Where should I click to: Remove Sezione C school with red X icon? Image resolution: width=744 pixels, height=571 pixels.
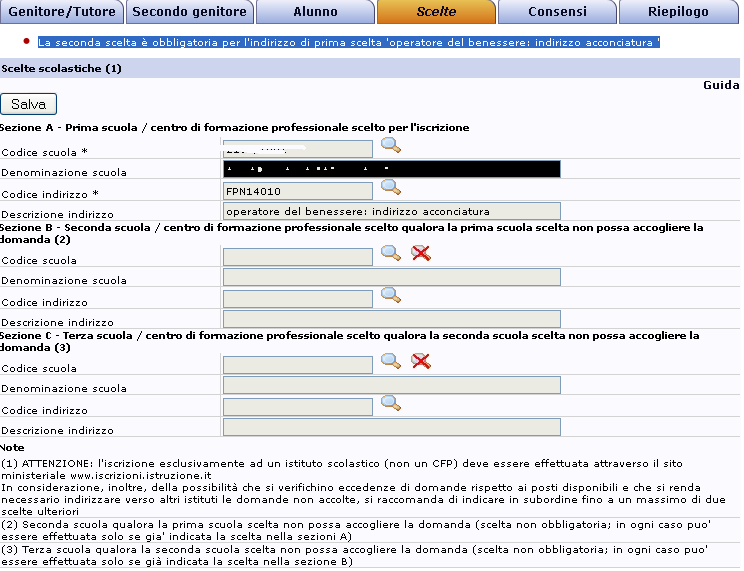421,361
